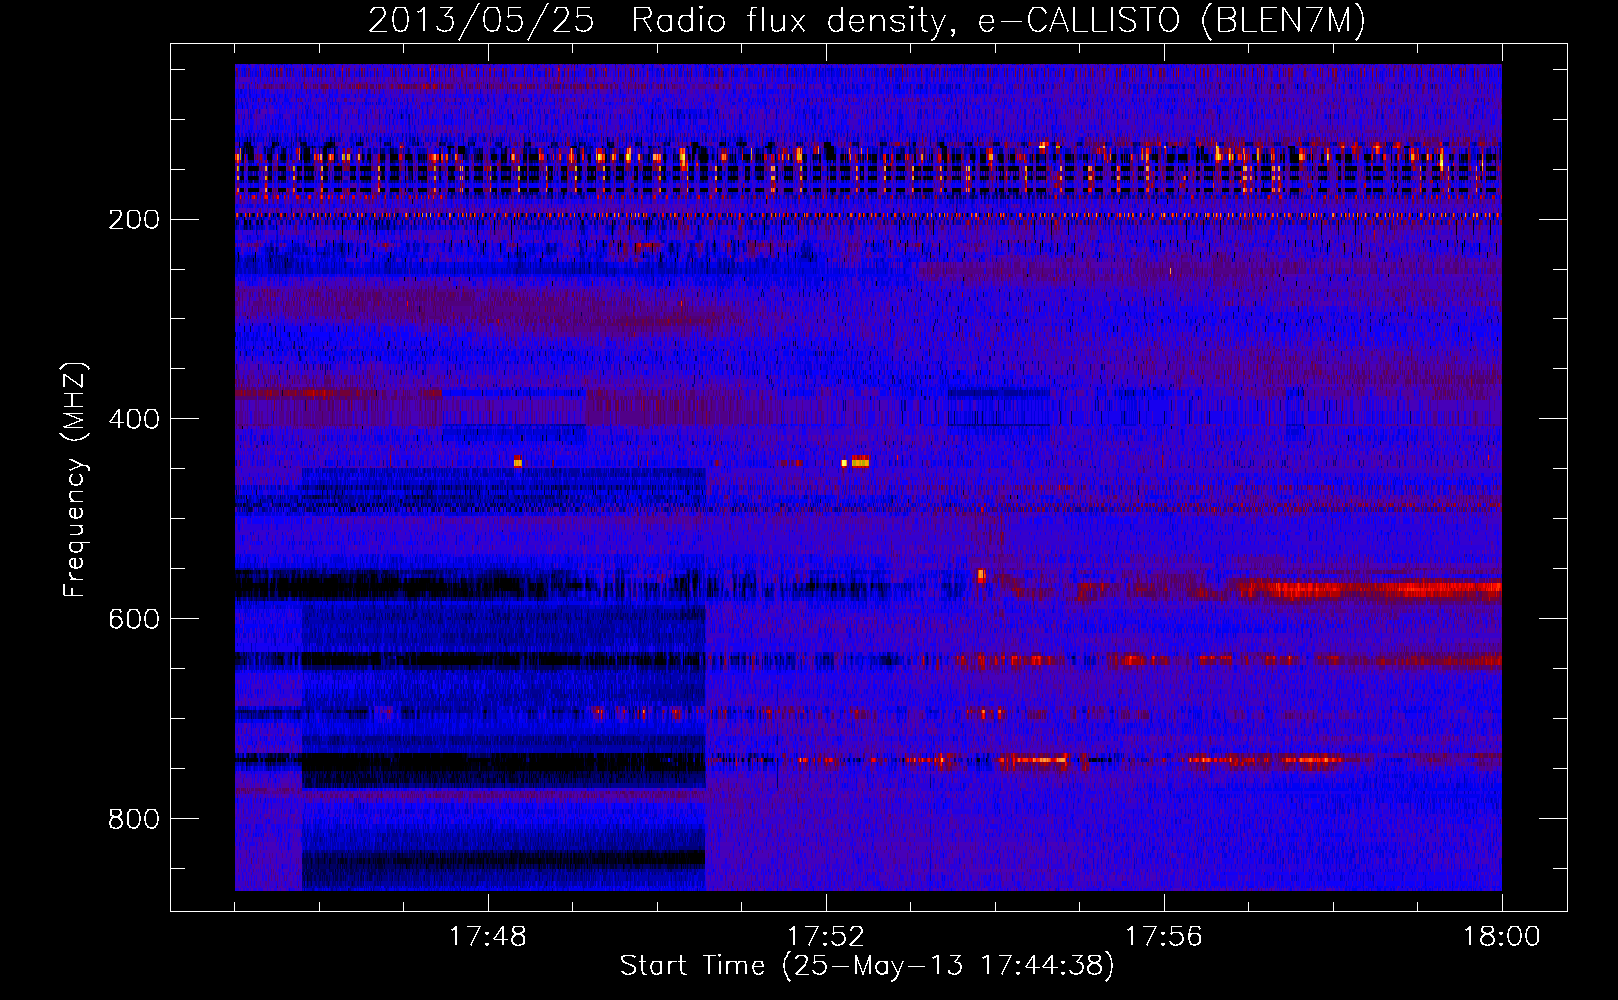Click the 'Start Time (25-May-13 17:44:38)' label
This screenshot has height=1000, width=1618.
pyautogui.click(x=867, y=966)
